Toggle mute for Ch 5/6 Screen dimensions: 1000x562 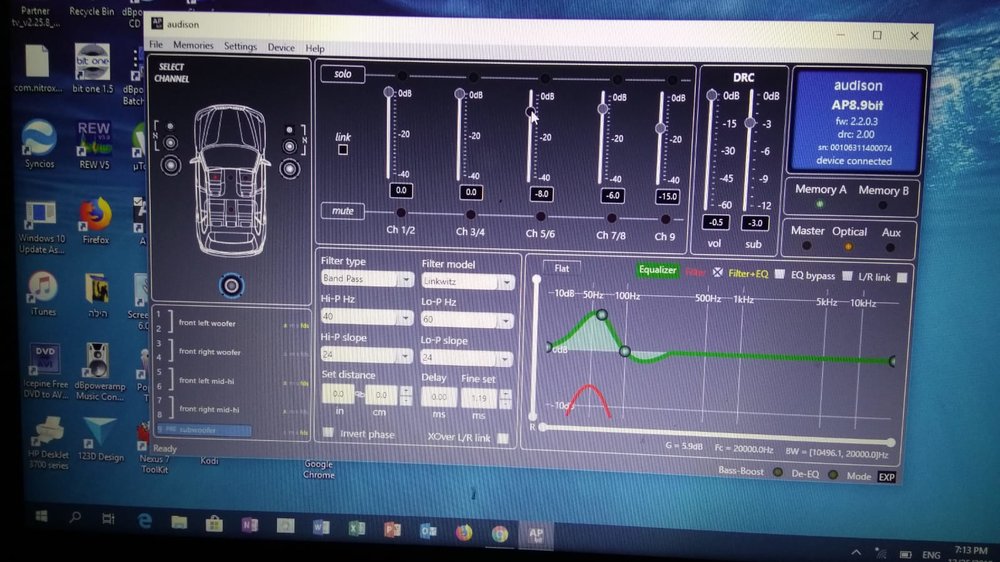(x=540, y=216)
